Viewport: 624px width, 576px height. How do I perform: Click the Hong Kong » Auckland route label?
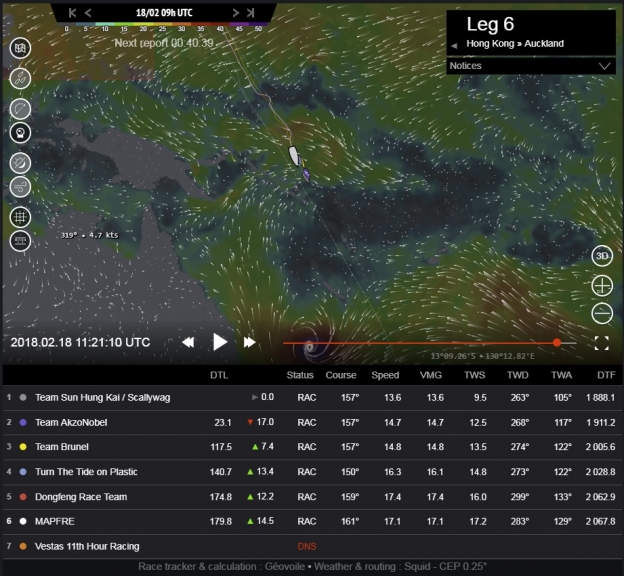click(515, 44)
